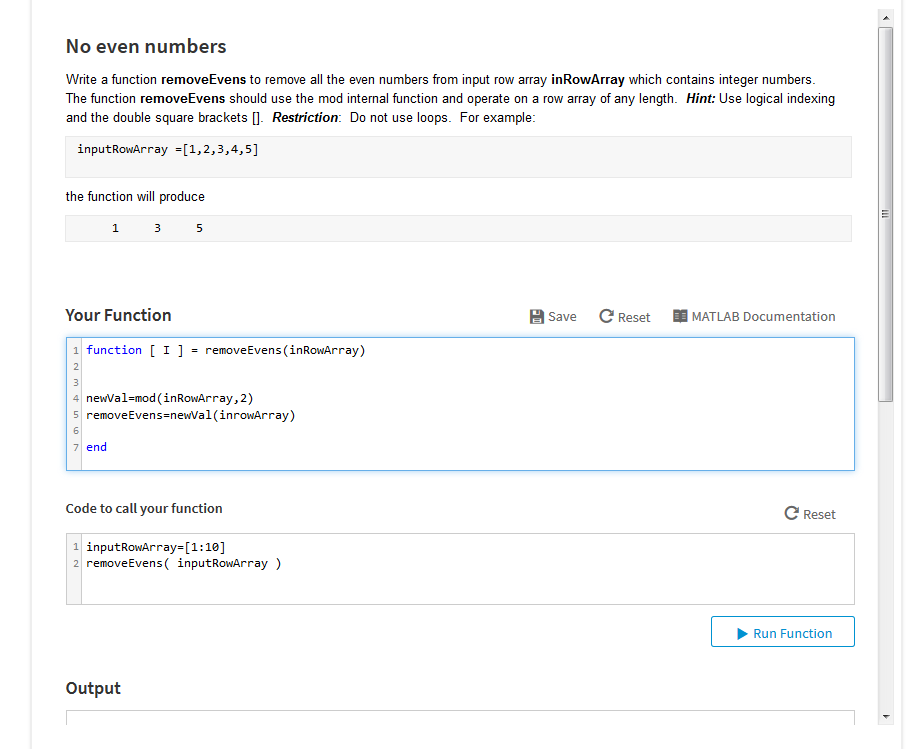Image resolution: width=923 pixels, height=749 pixels.
Task: Click the end keyword on line 7
Action: pos(95,446)
